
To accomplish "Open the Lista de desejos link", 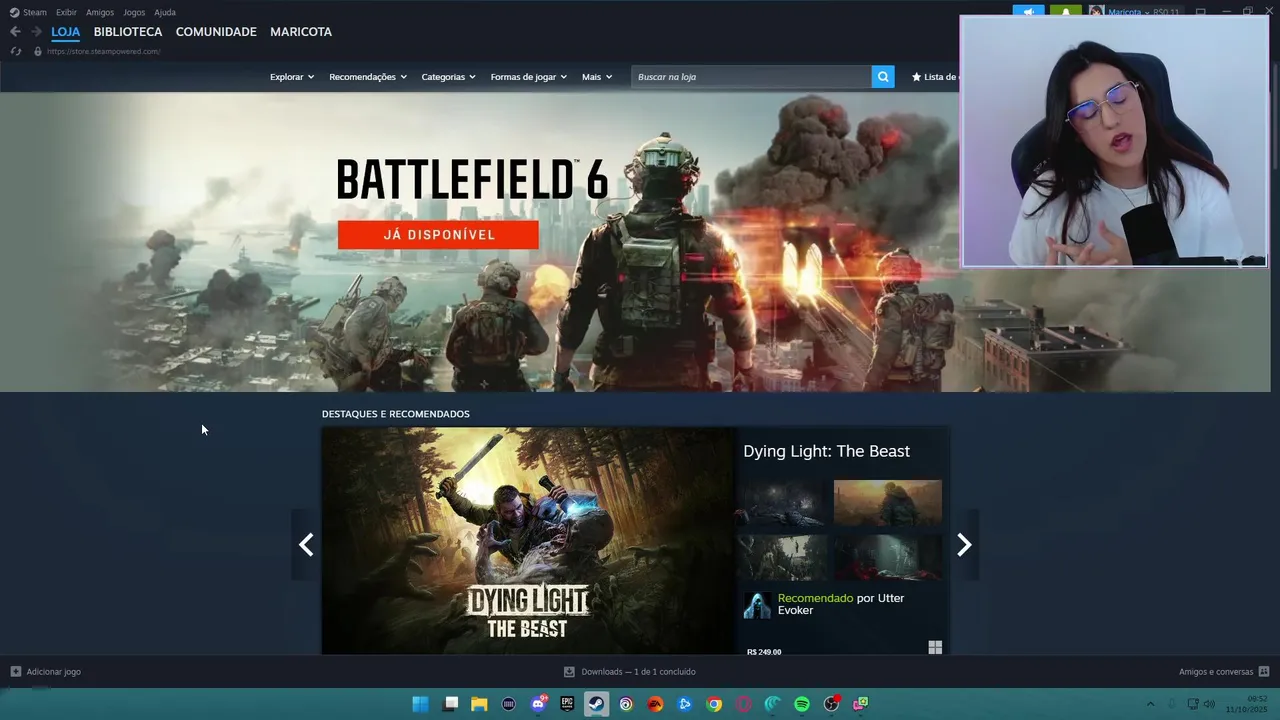I will point(935,77).
